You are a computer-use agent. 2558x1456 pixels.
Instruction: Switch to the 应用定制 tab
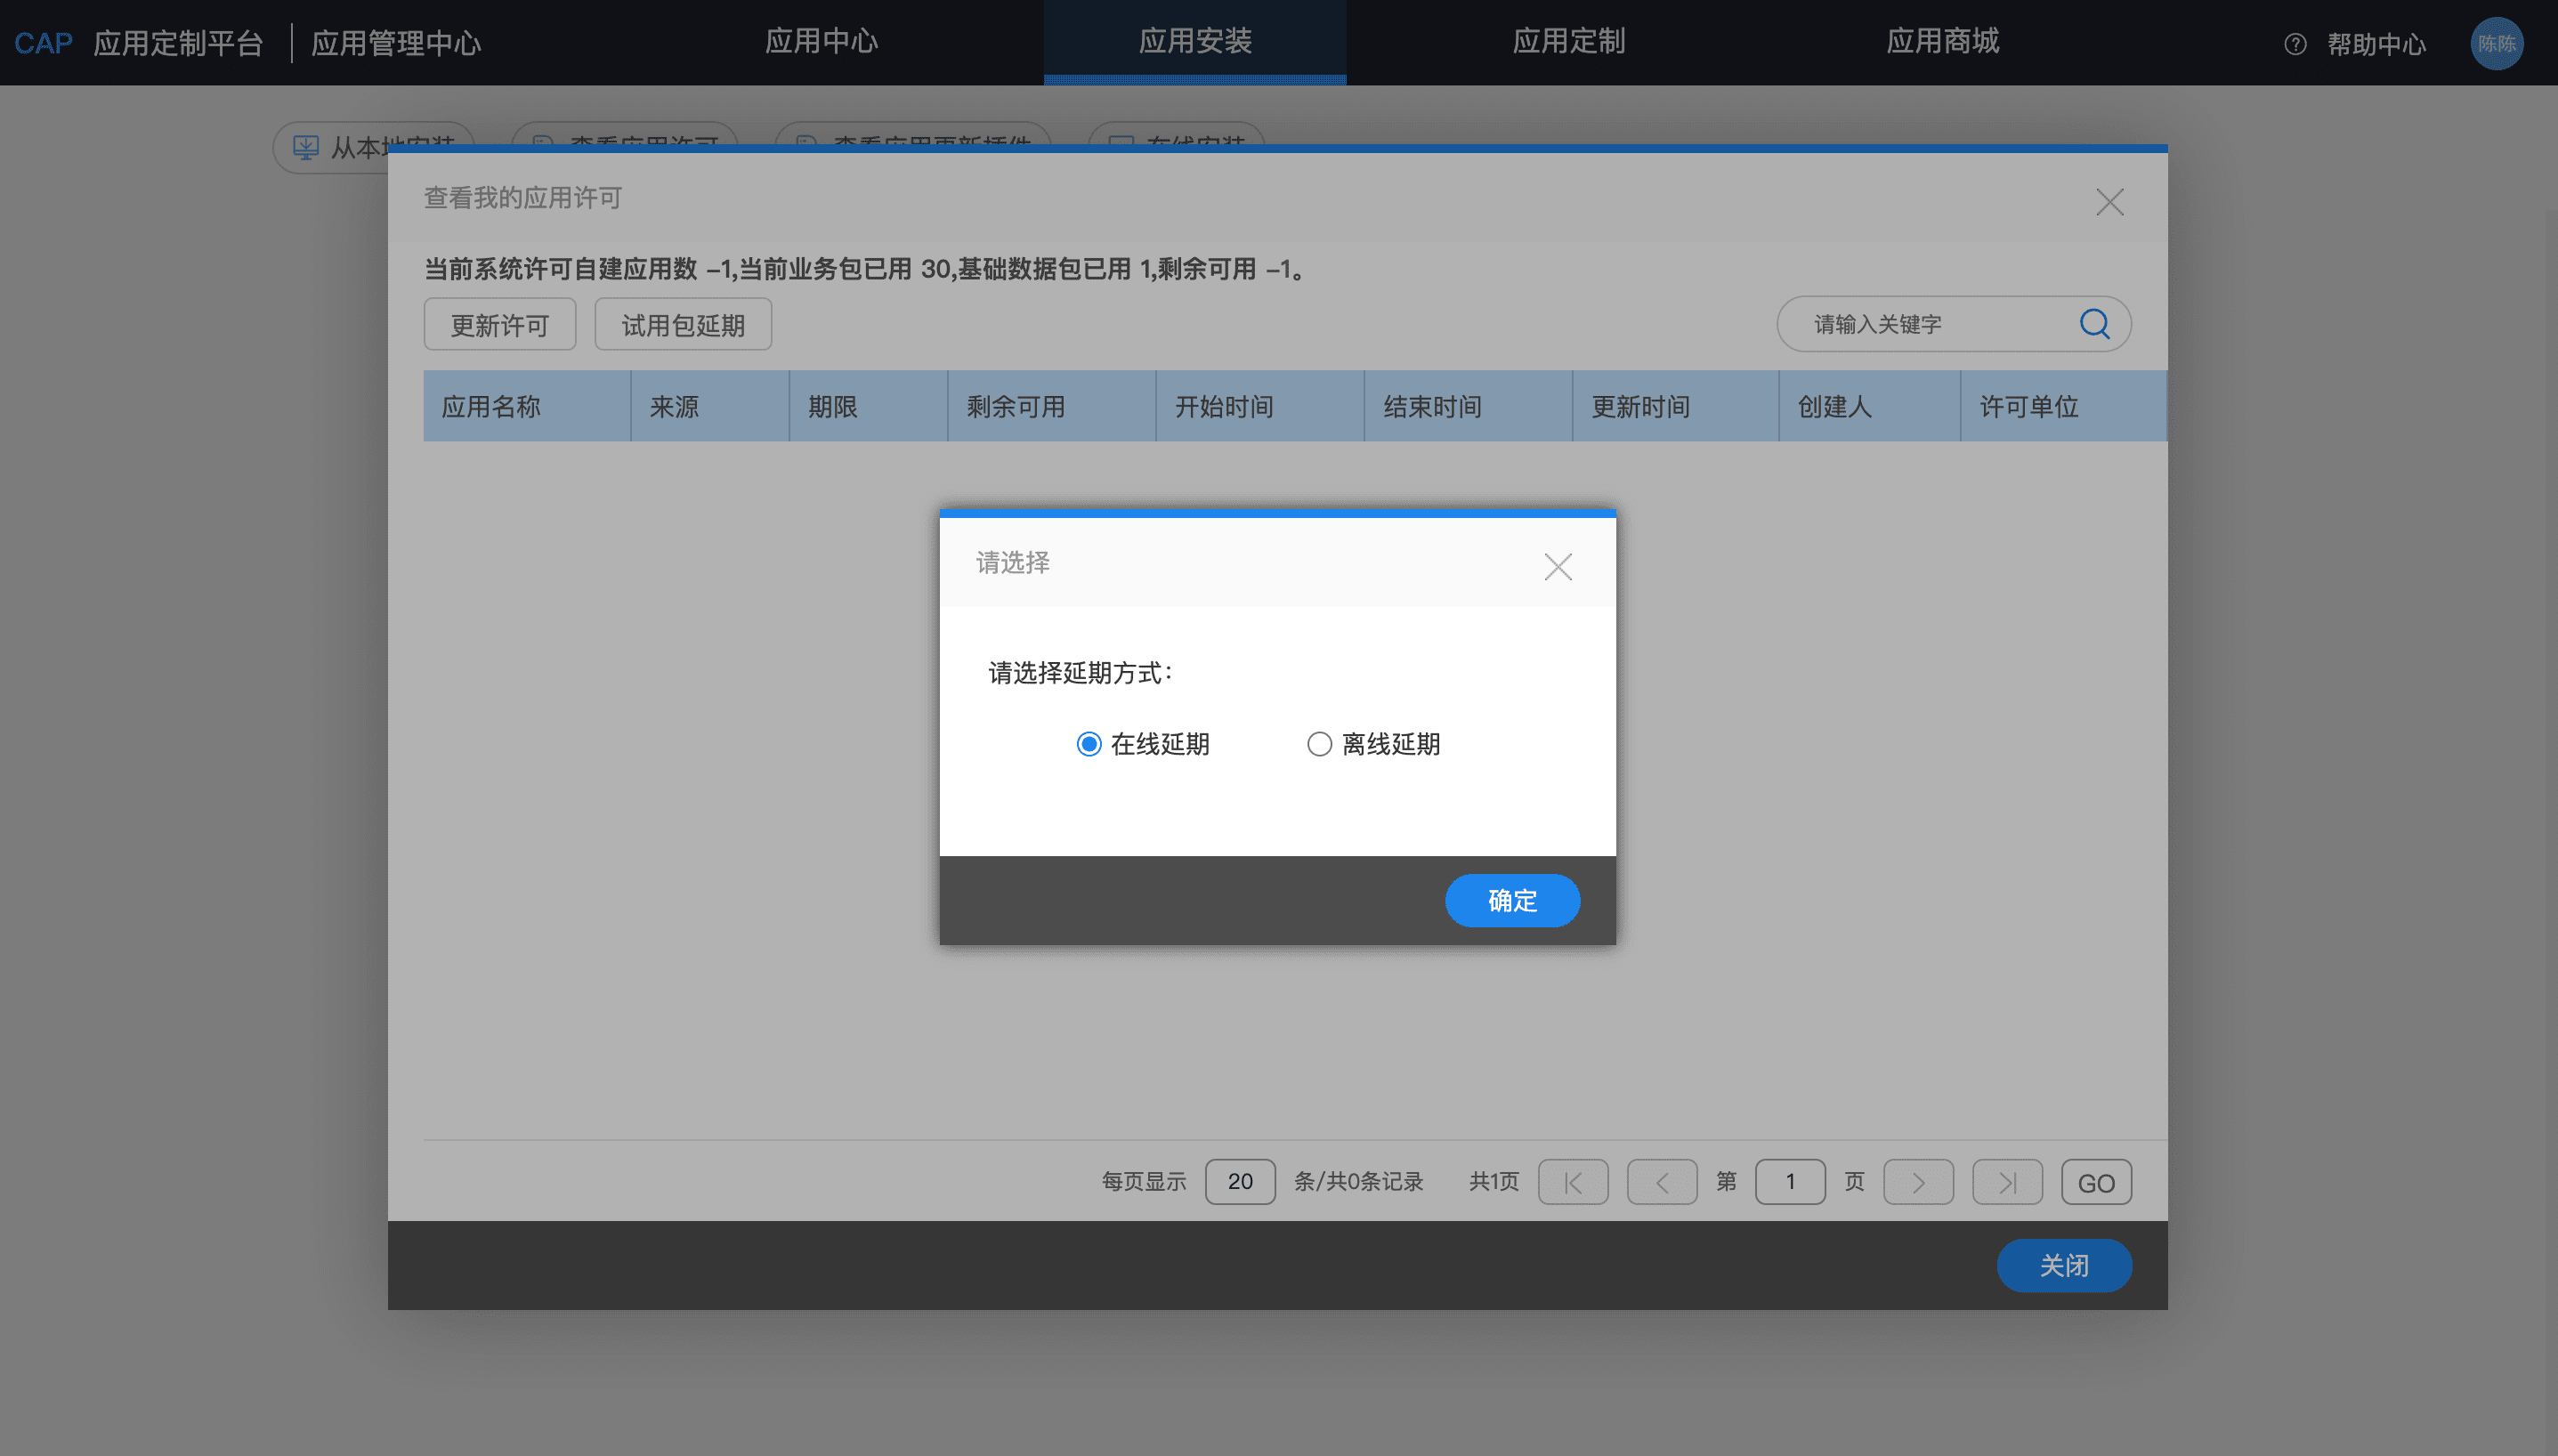1569,42
